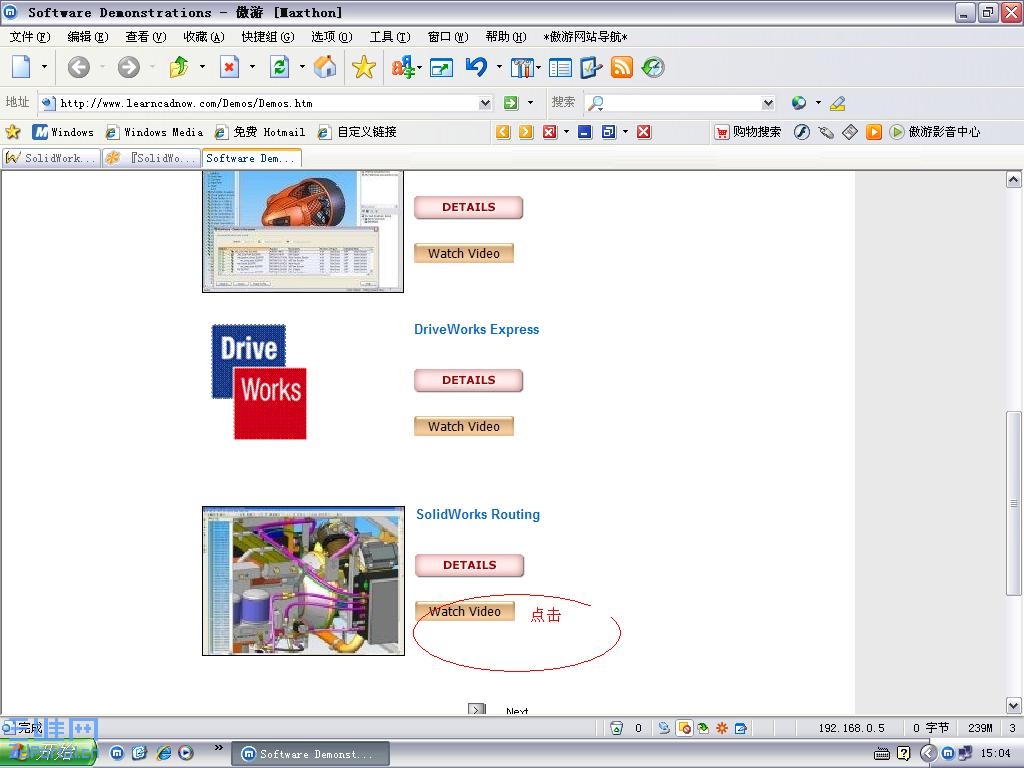Image resolution: width=1024 pixels, height=768 pixels.
Task: Open the DriveWorks Express link
Action: click(x=477, y=329)
